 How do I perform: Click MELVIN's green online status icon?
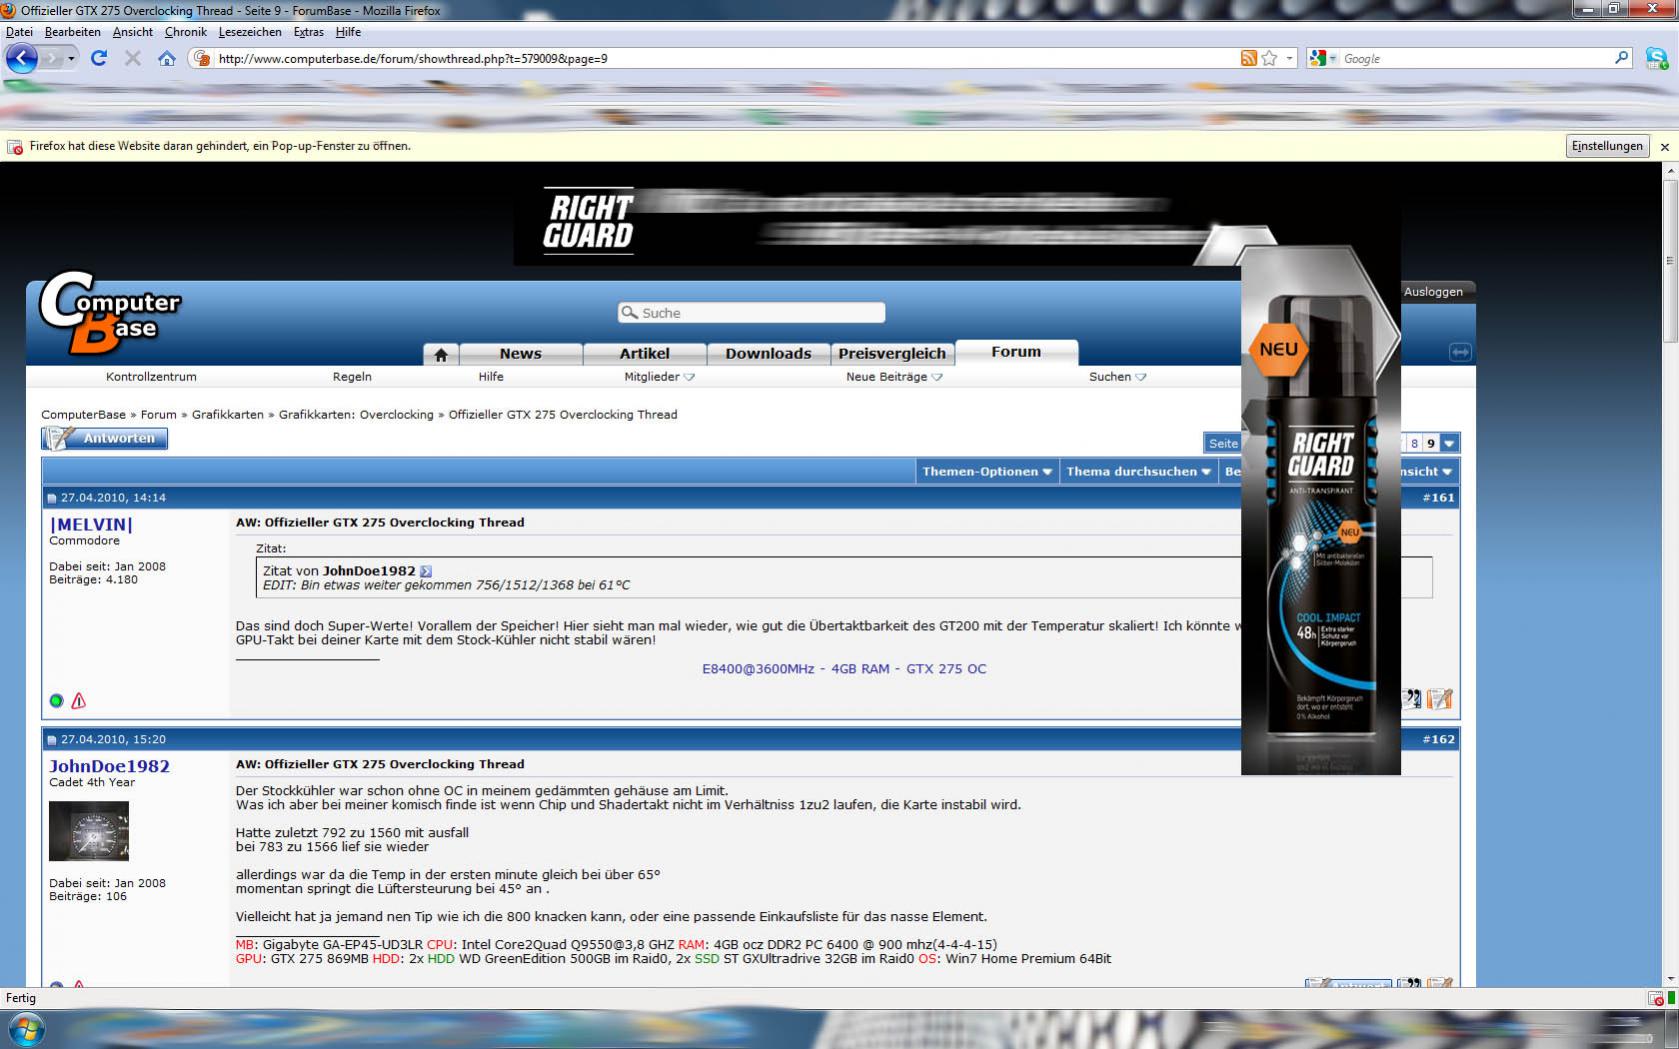coord(56,701)
